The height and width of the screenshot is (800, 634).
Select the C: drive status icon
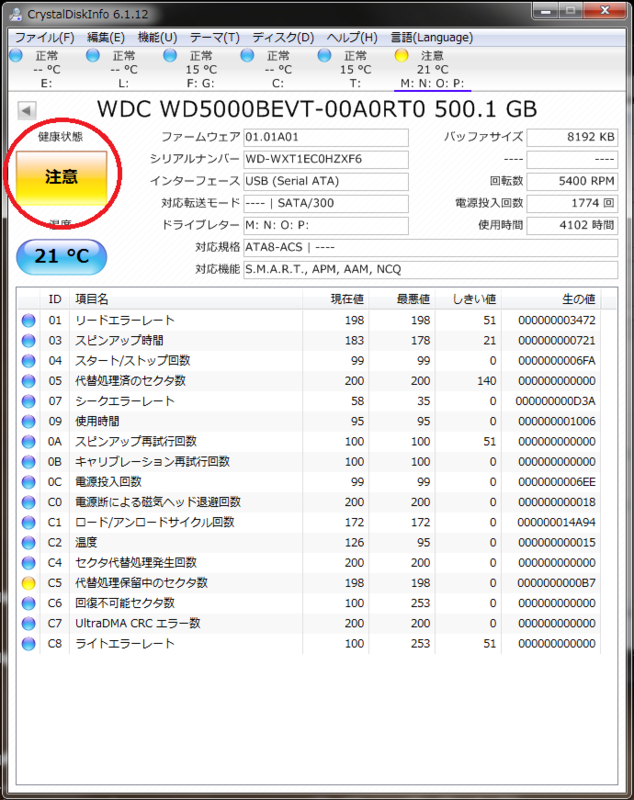[x=247, y=55]
